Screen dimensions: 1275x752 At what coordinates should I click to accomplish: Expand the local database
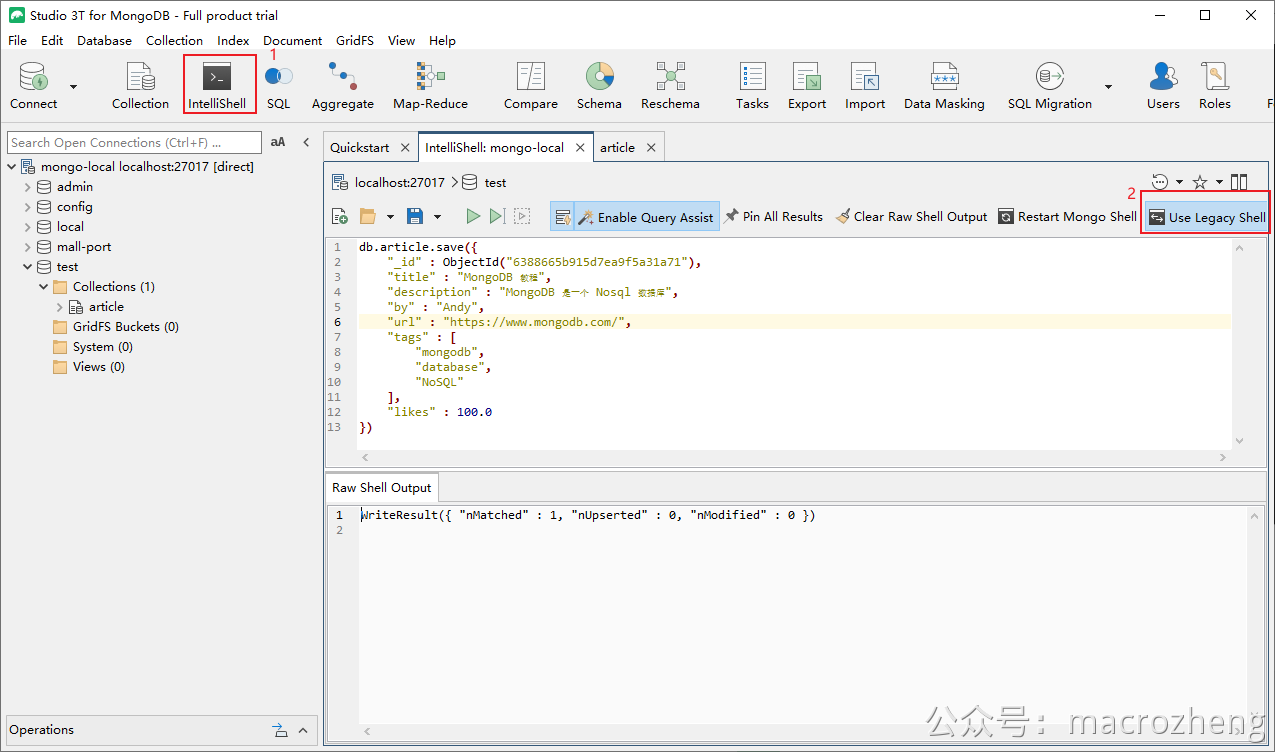point(28,227)
